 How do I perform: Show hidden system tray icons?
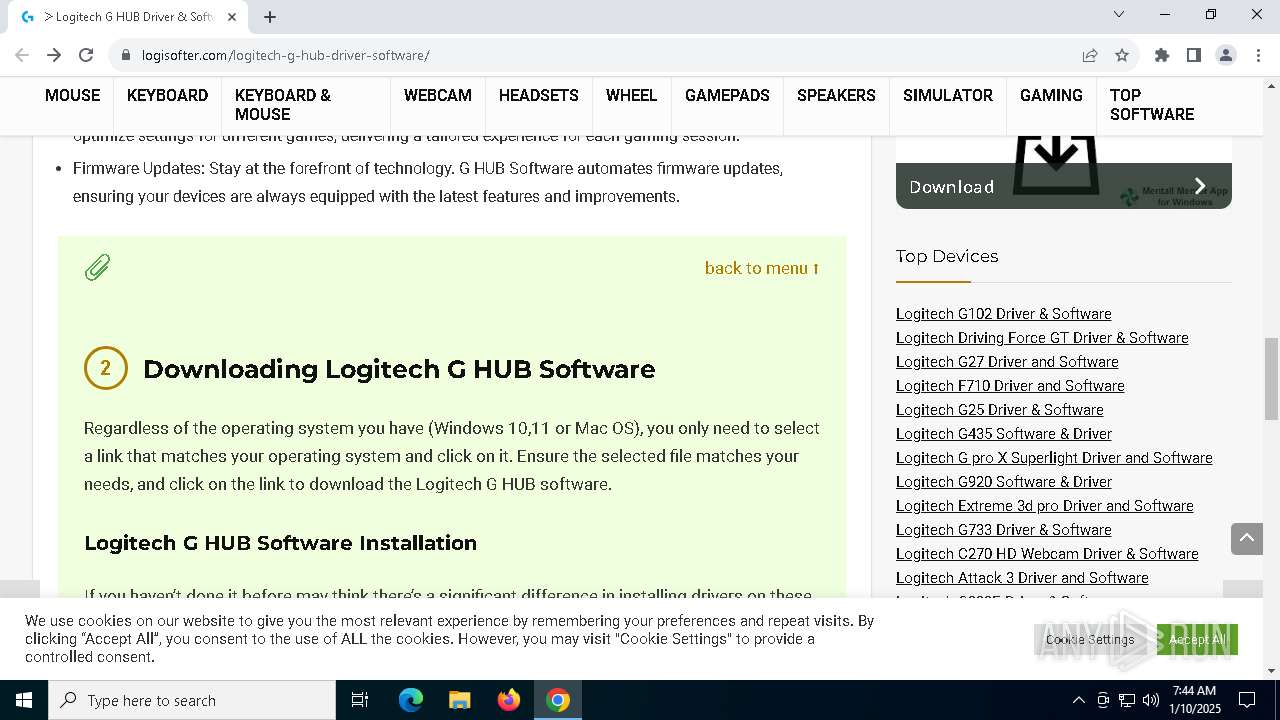[x=1078, y=700]
